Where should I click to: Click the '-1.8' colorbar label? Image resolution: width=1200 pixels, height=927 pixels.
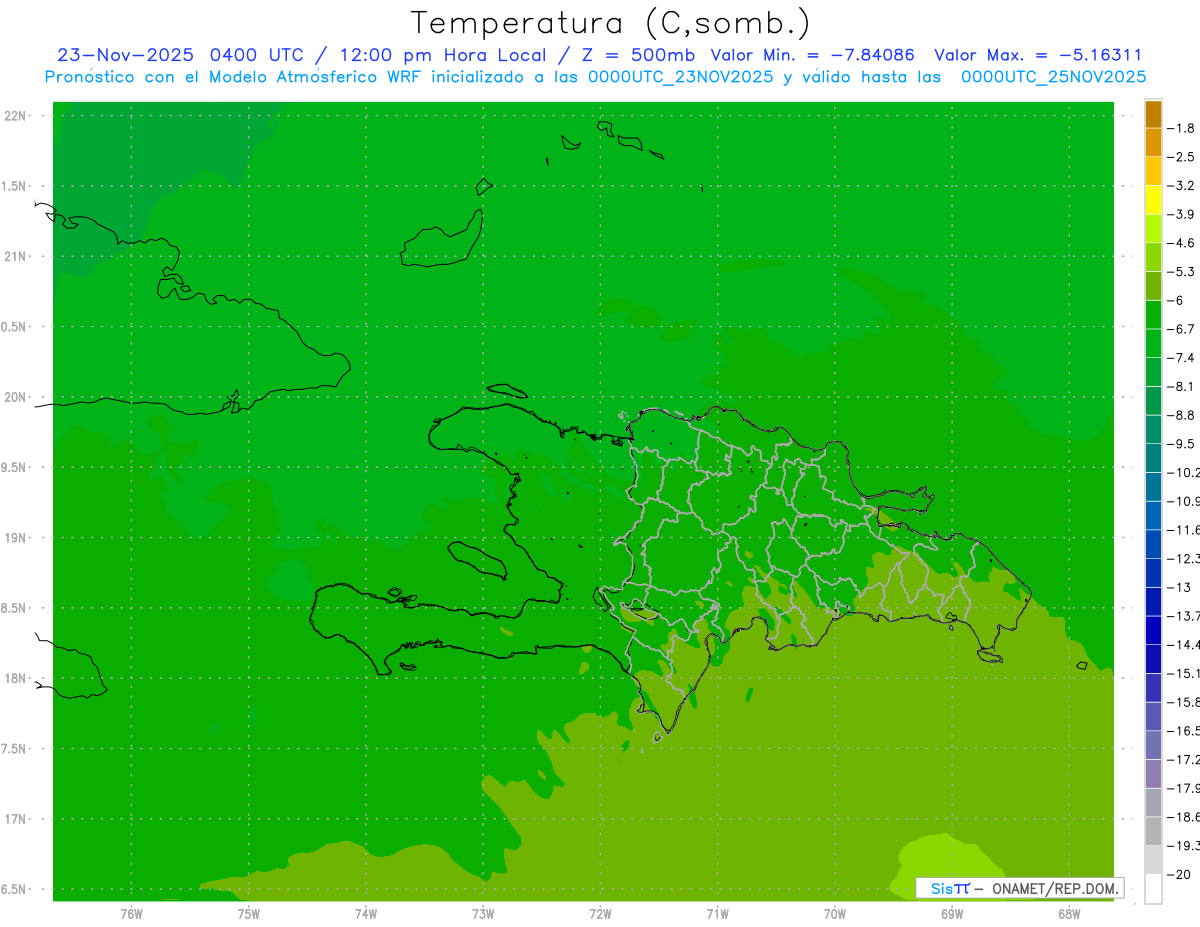click(x=1181, y=128)
